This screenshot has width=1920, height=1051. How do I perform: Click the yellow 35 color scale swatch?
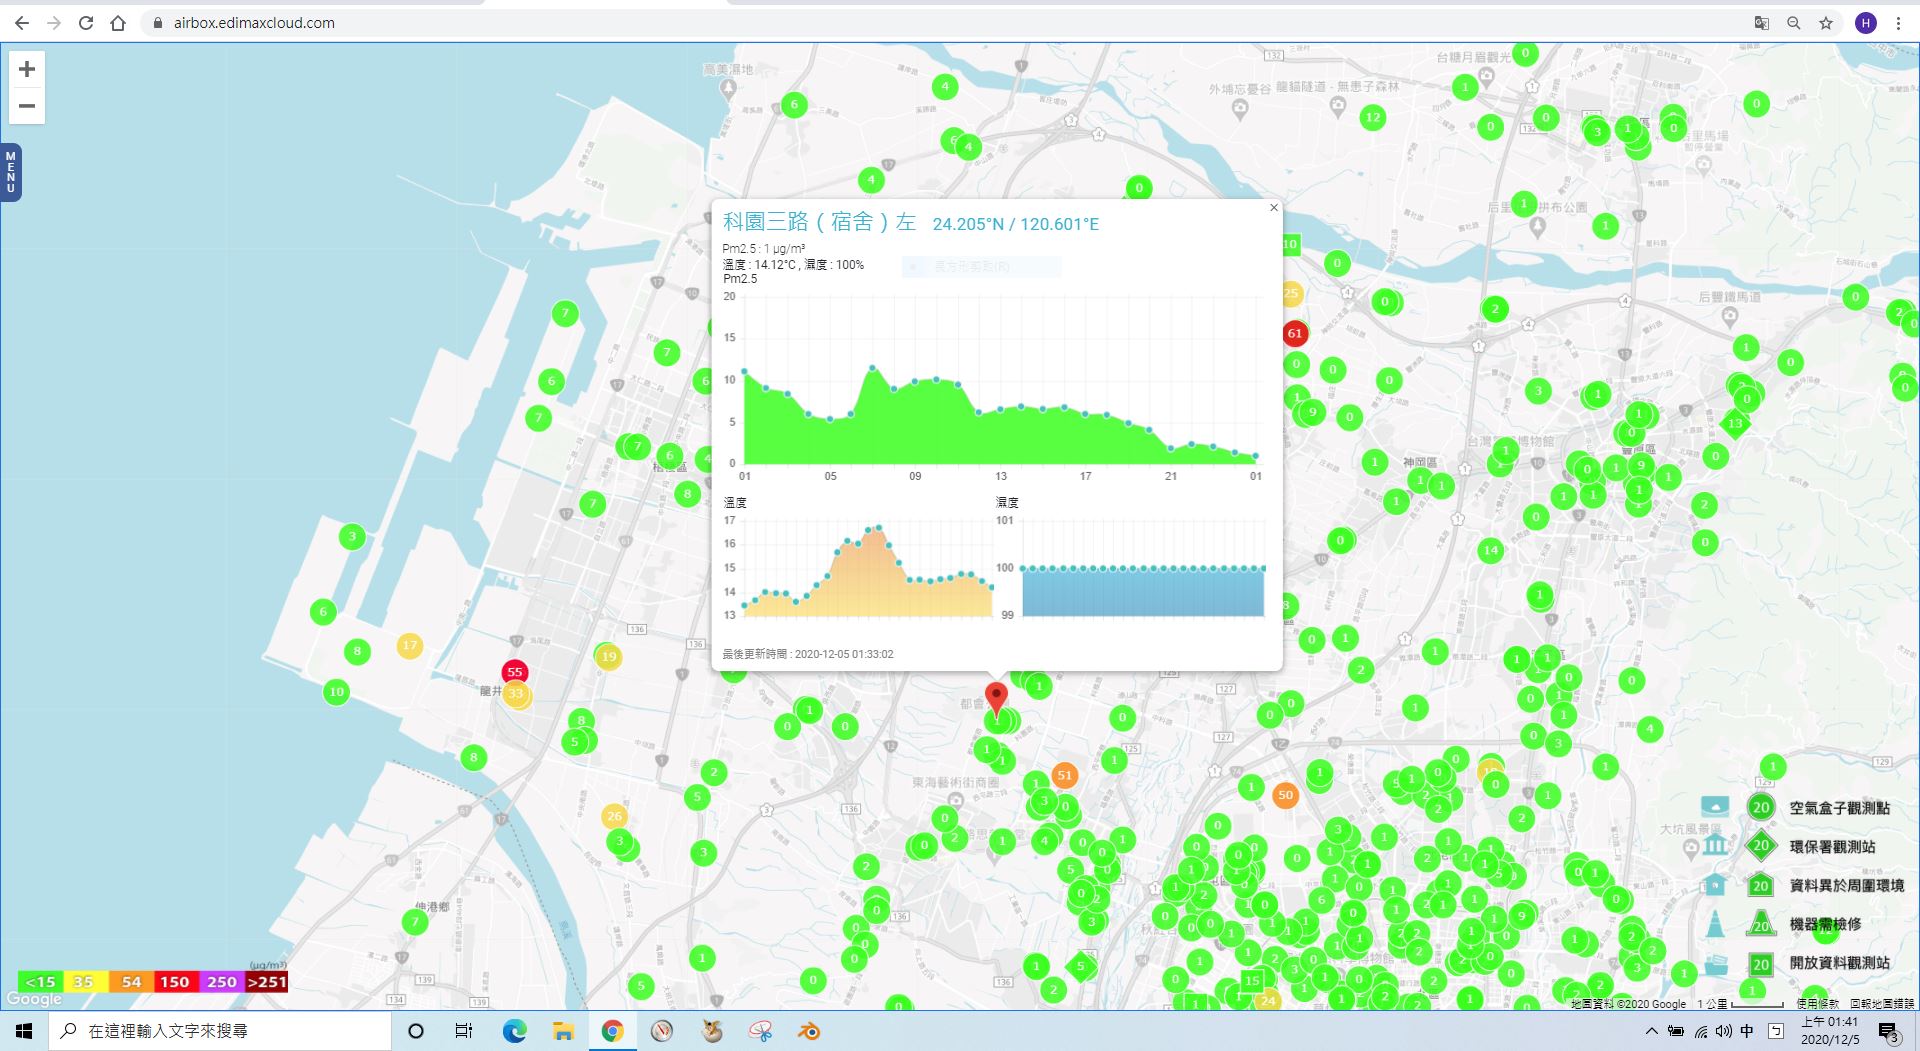[84, 982]
